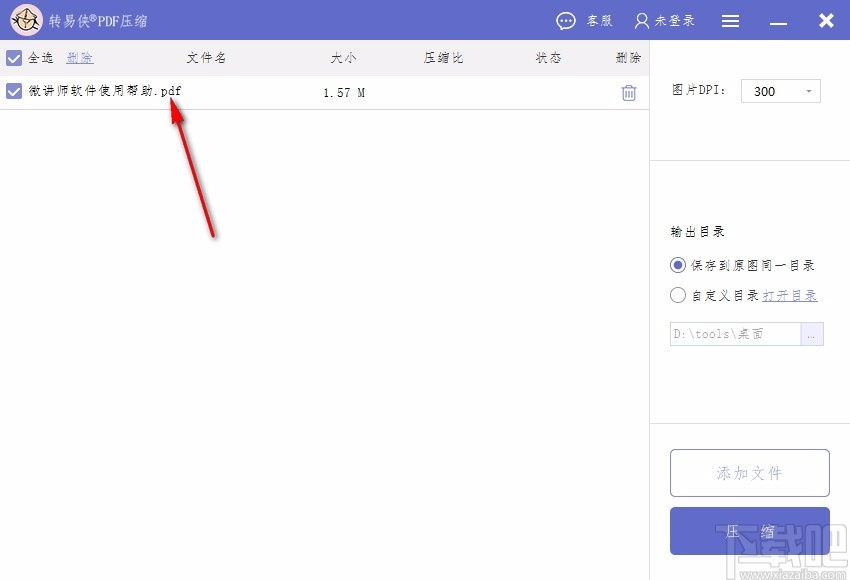Open customer service via the chat bubble icon
The height and width of the screenshot is (580, 850).
[x=566, y=20]
